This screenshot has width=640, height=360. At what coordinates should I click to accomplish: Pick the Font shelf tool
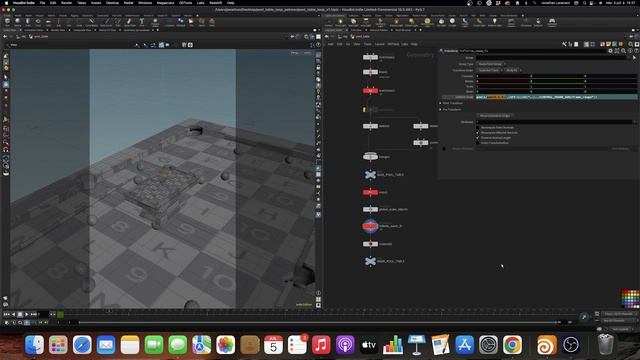tap(142, 22)
